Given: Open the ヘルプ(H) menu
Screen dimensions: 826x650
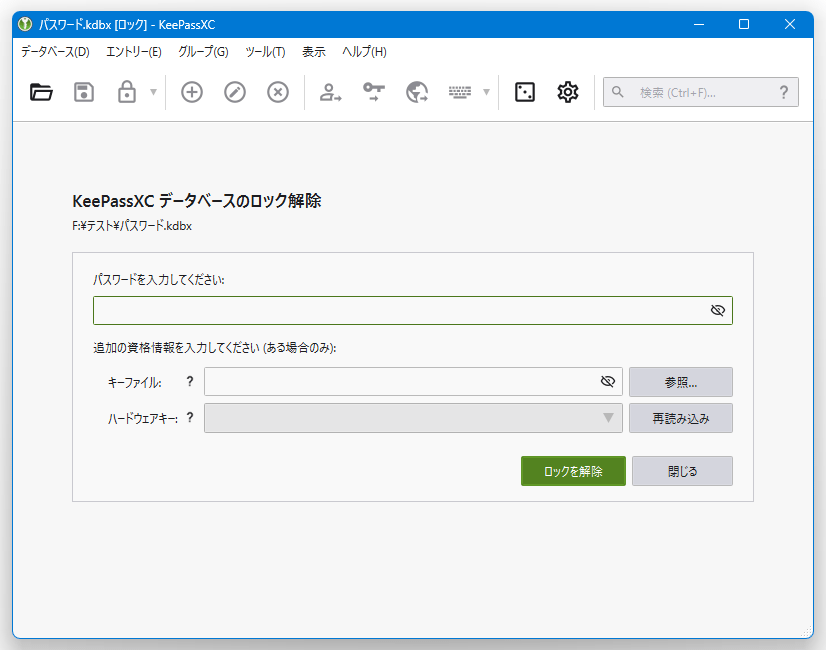Looking at the screenshot, I should (x=365, y=52).
